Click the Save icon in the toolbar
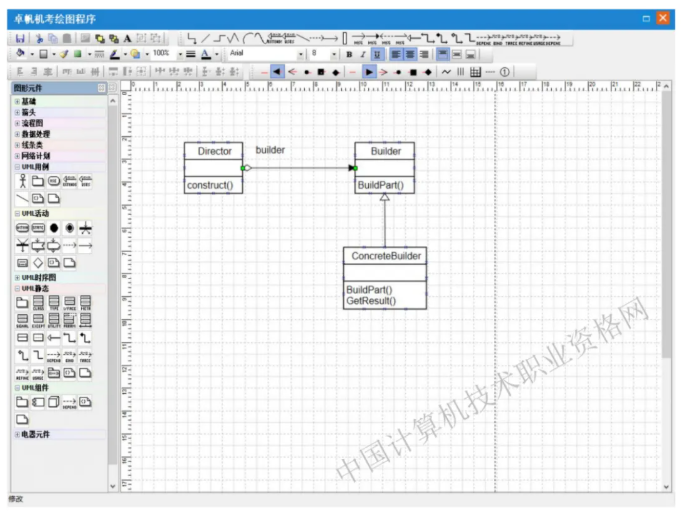Screen dimensions: 686x519 (x=20, y=38)
